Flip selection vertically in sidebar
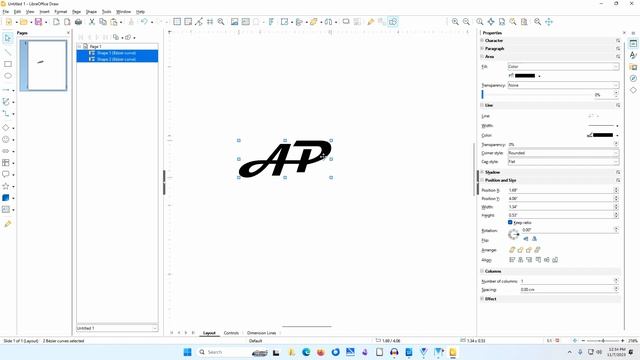The width and height of the screenshot is (640, 360). [x=526, y=239]
